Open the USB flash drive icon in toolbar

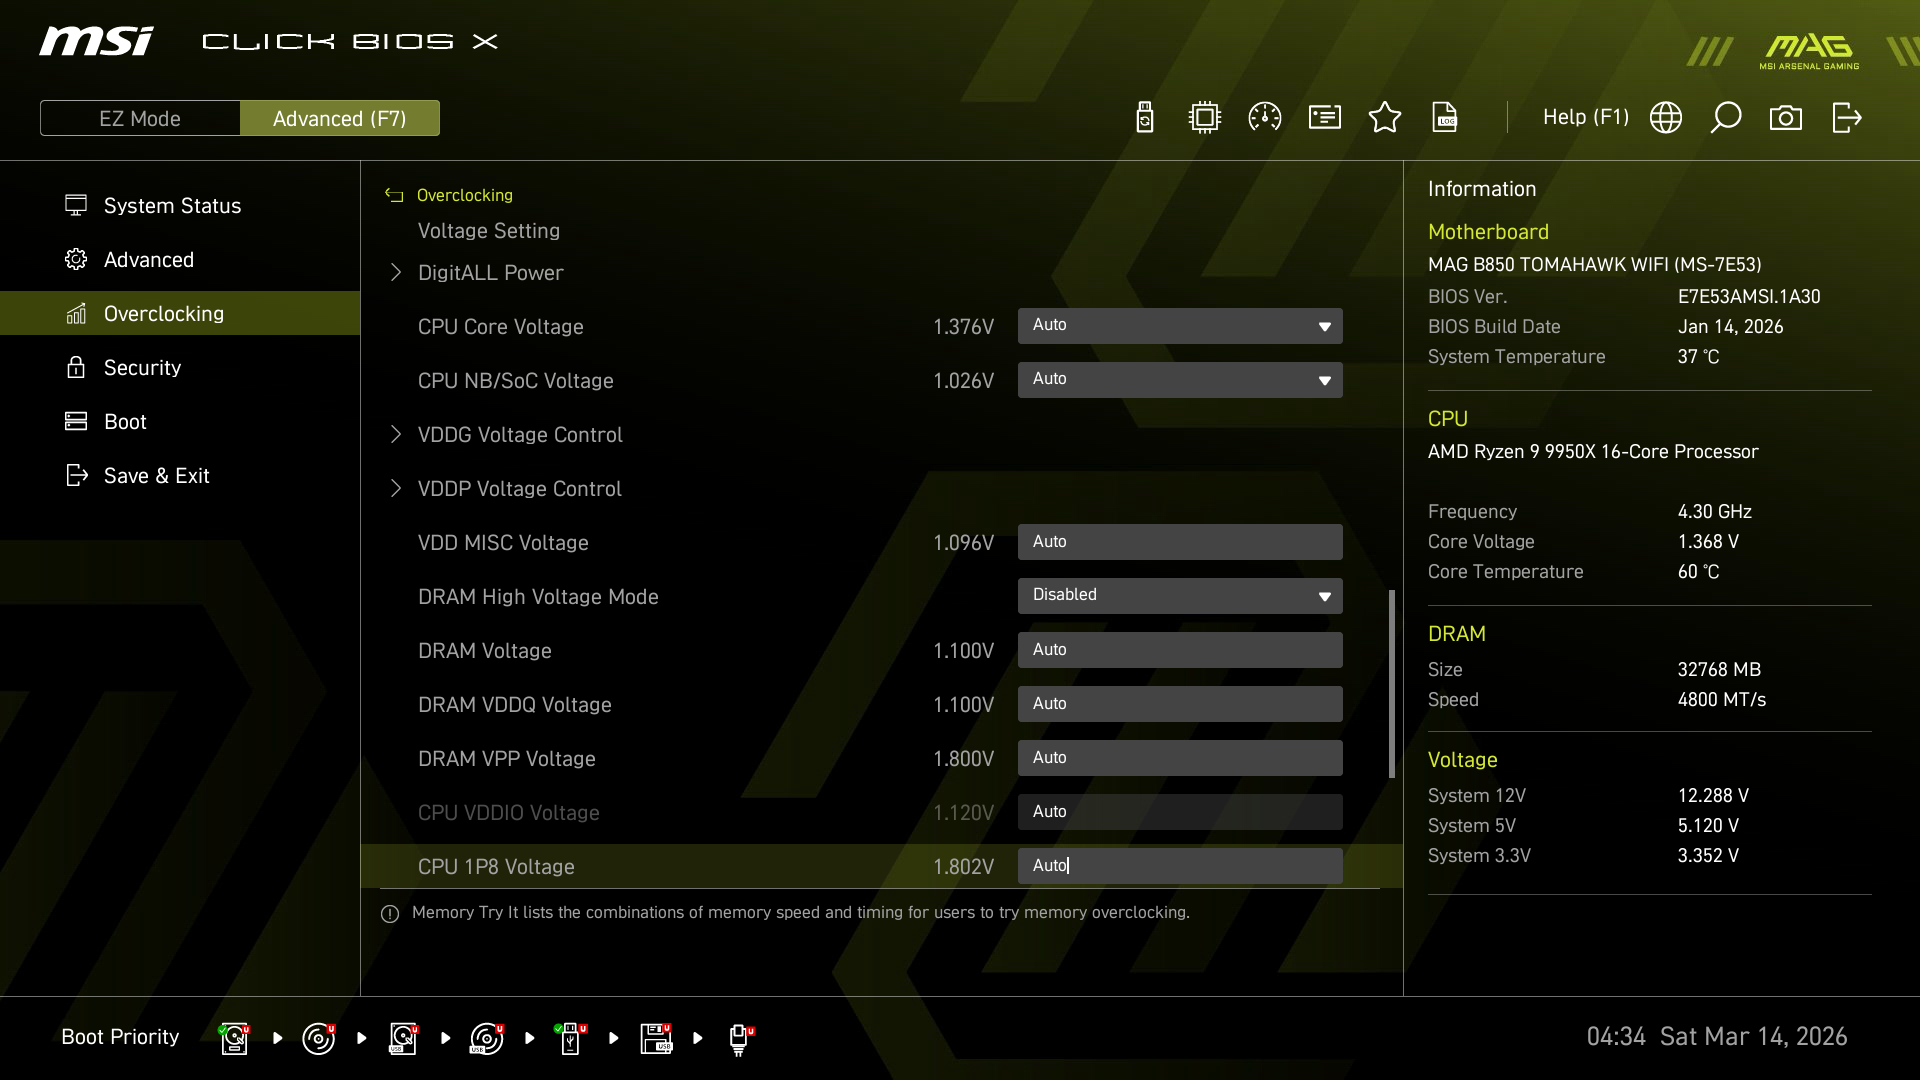click(1145, 118)
